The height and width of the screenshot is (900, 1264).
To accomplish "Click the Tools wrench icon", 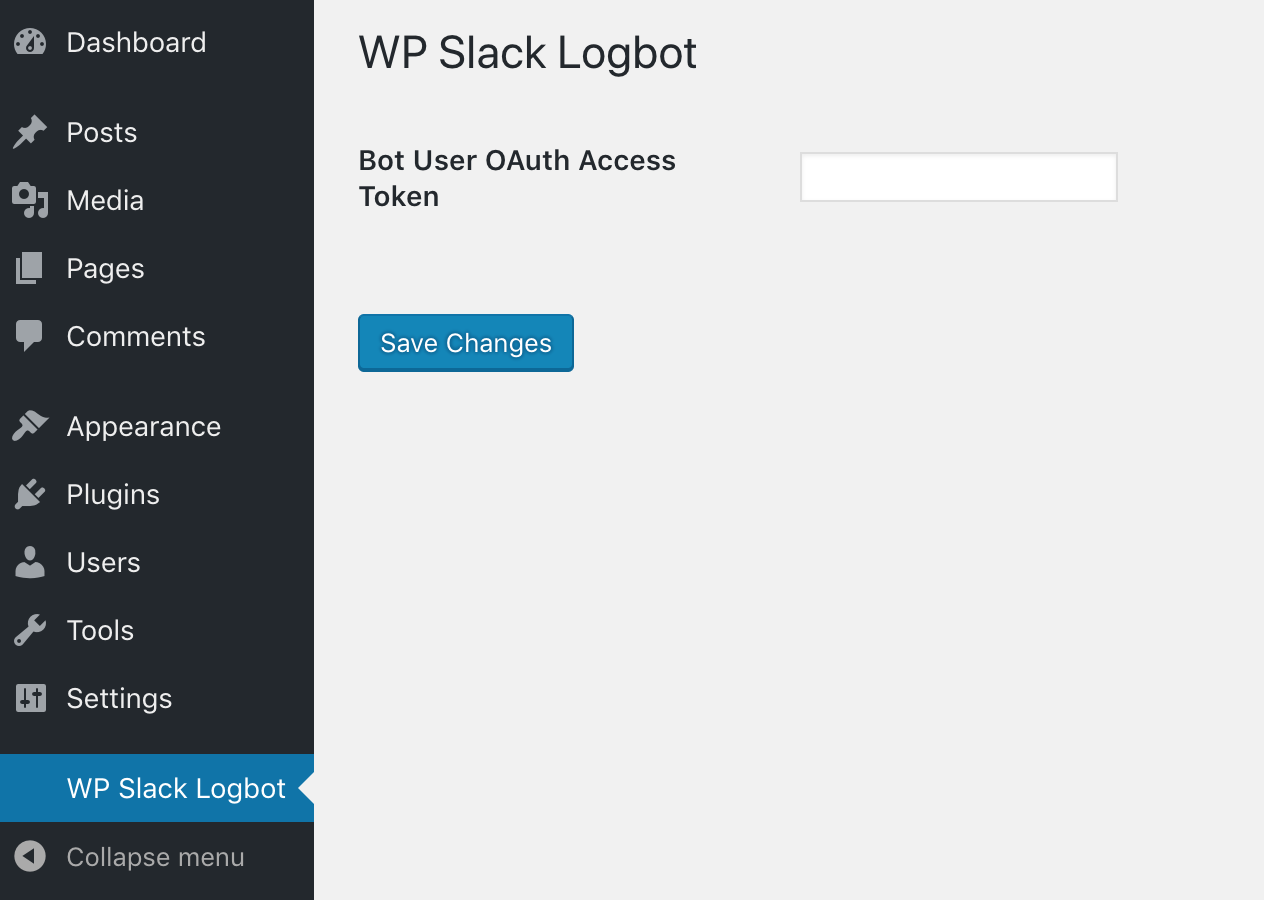I will (30, 630).
